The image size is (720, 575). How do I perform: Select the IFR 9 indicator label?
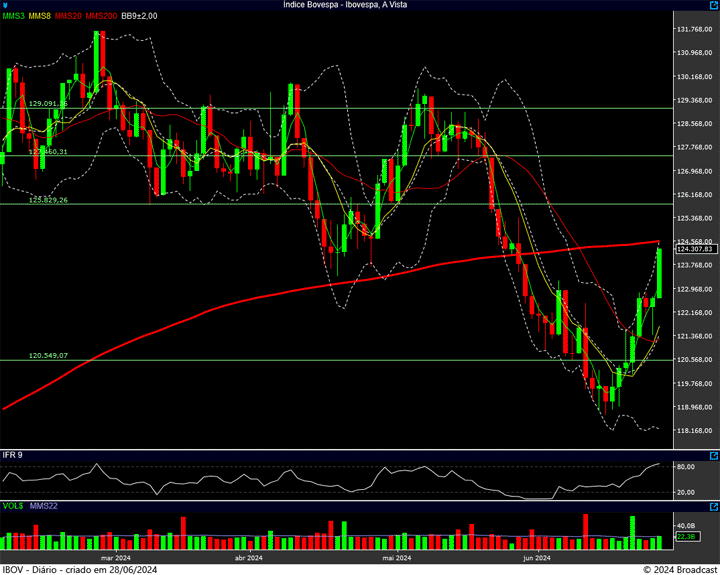coord(12,455)
